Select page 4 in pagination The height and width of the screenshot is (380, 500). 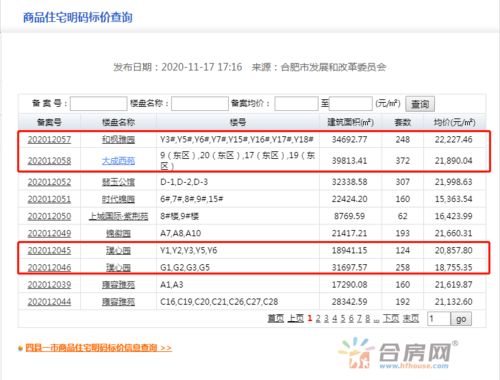click(x=335, y=318)
